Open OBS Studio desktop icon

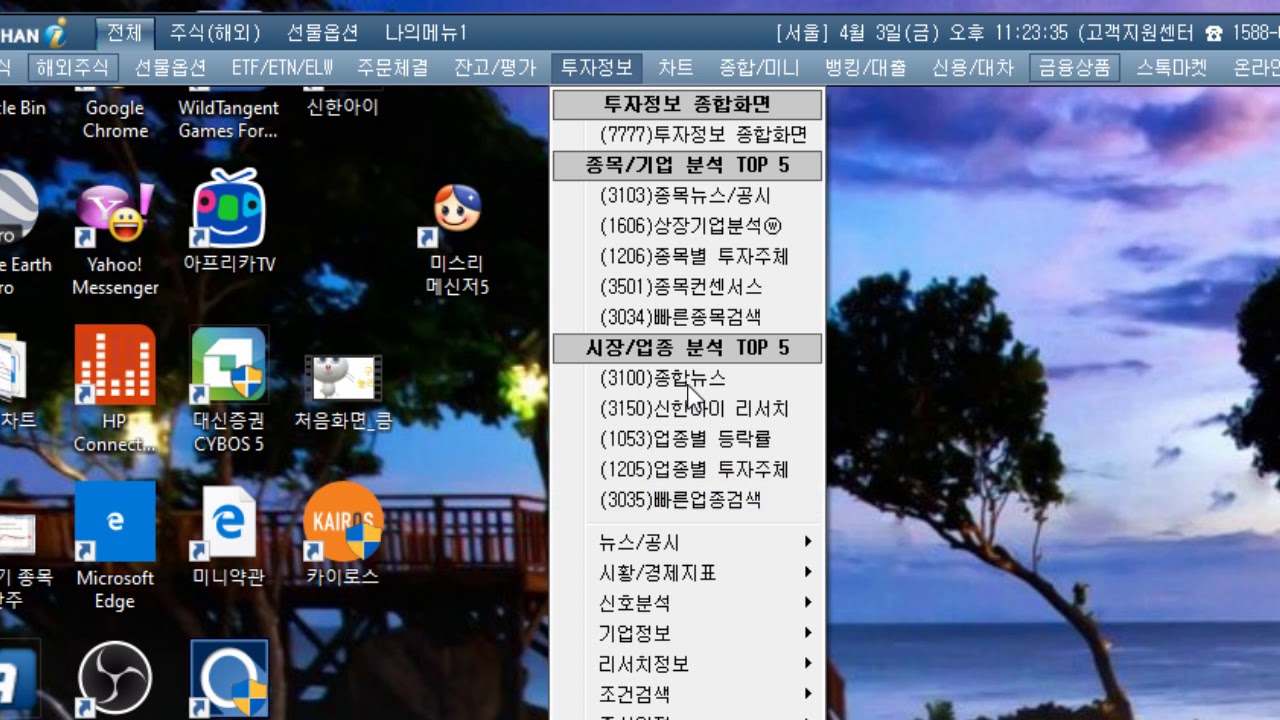pyautogui.click(x=115, y=679)
